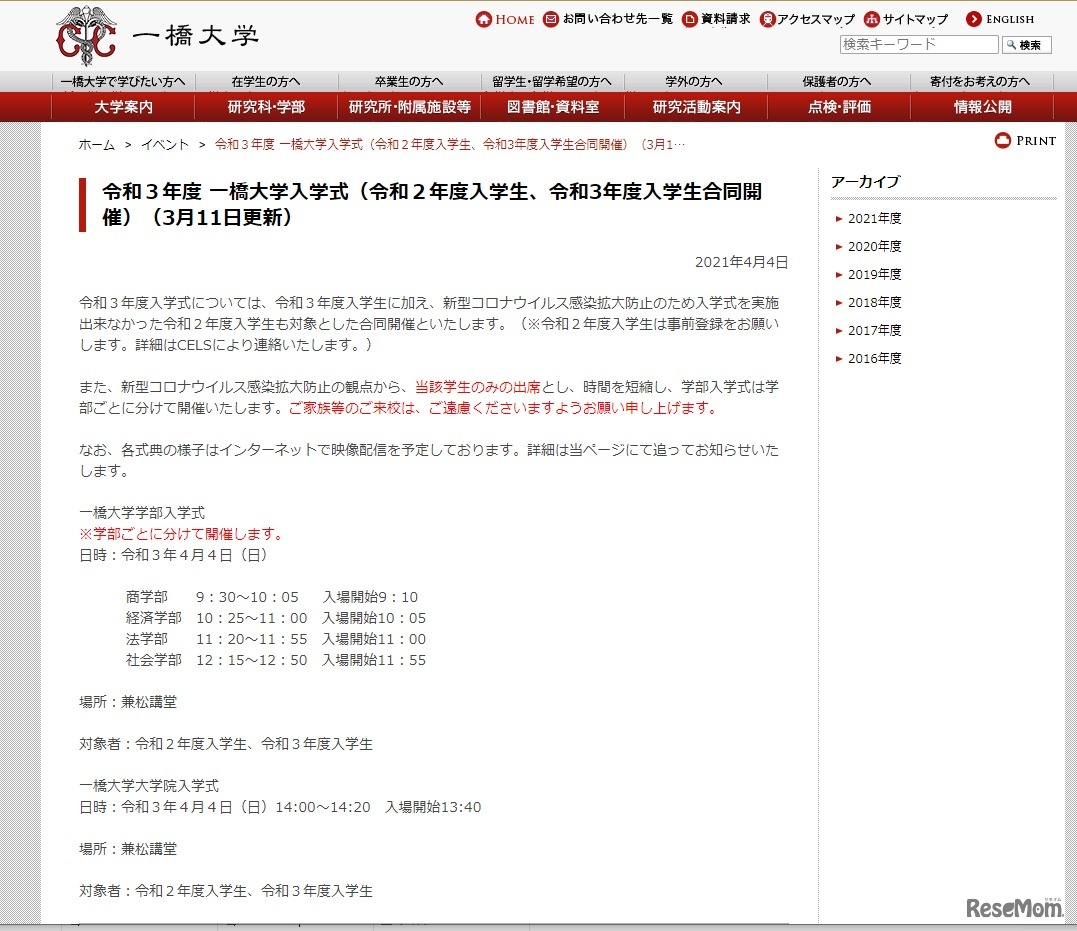The image size is (1077, 931).
Task: Select 研究活動案内 in red menu
Action: (696, 107)
